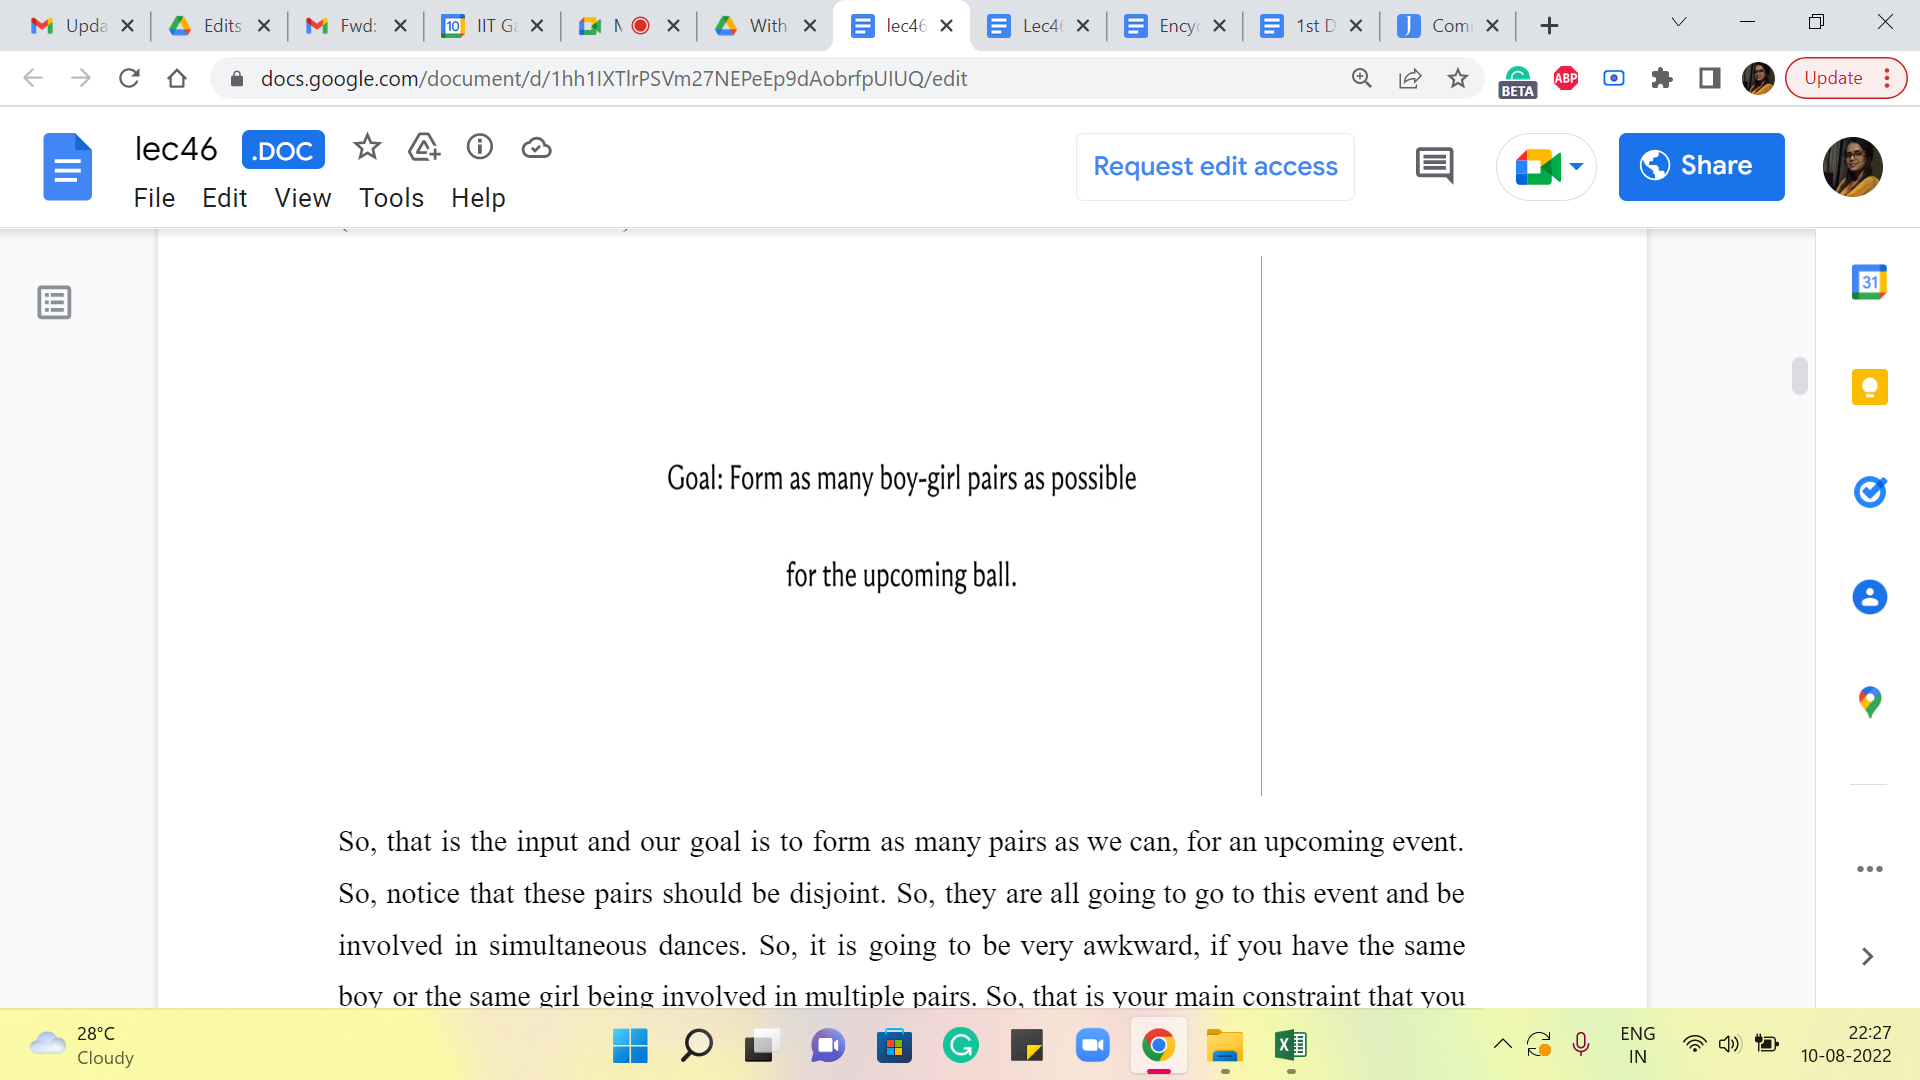The image size is (1920, 1080).
Task: Open the Tools menu
Action: [391, 198]
